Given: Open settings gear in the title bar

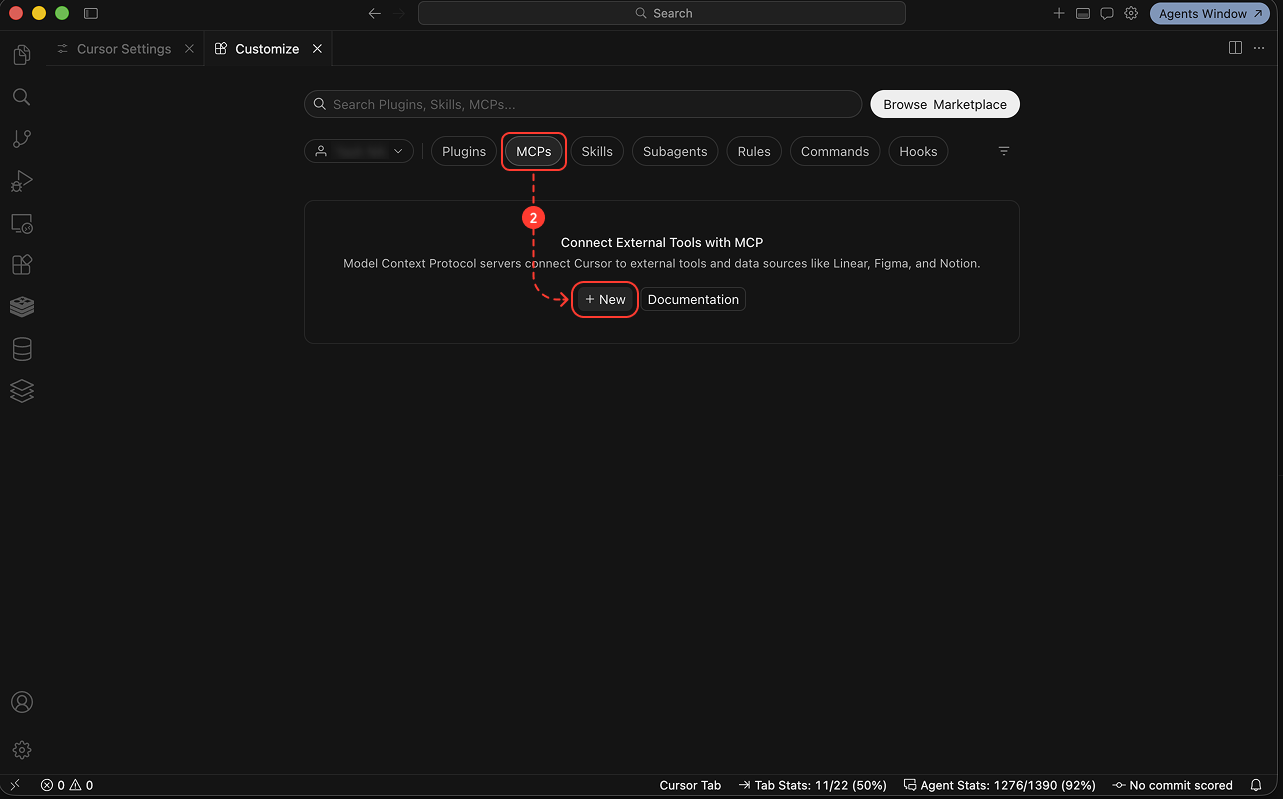Looking at the screenshot, I should pos(1131,14).
